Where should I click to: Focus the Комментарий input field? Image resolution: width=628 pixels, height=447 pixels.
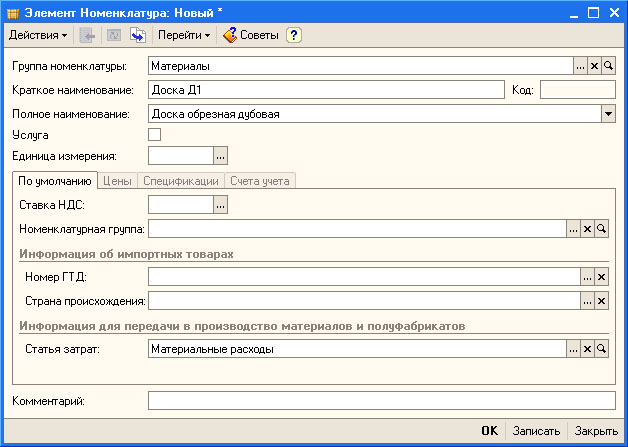[382, 401]
